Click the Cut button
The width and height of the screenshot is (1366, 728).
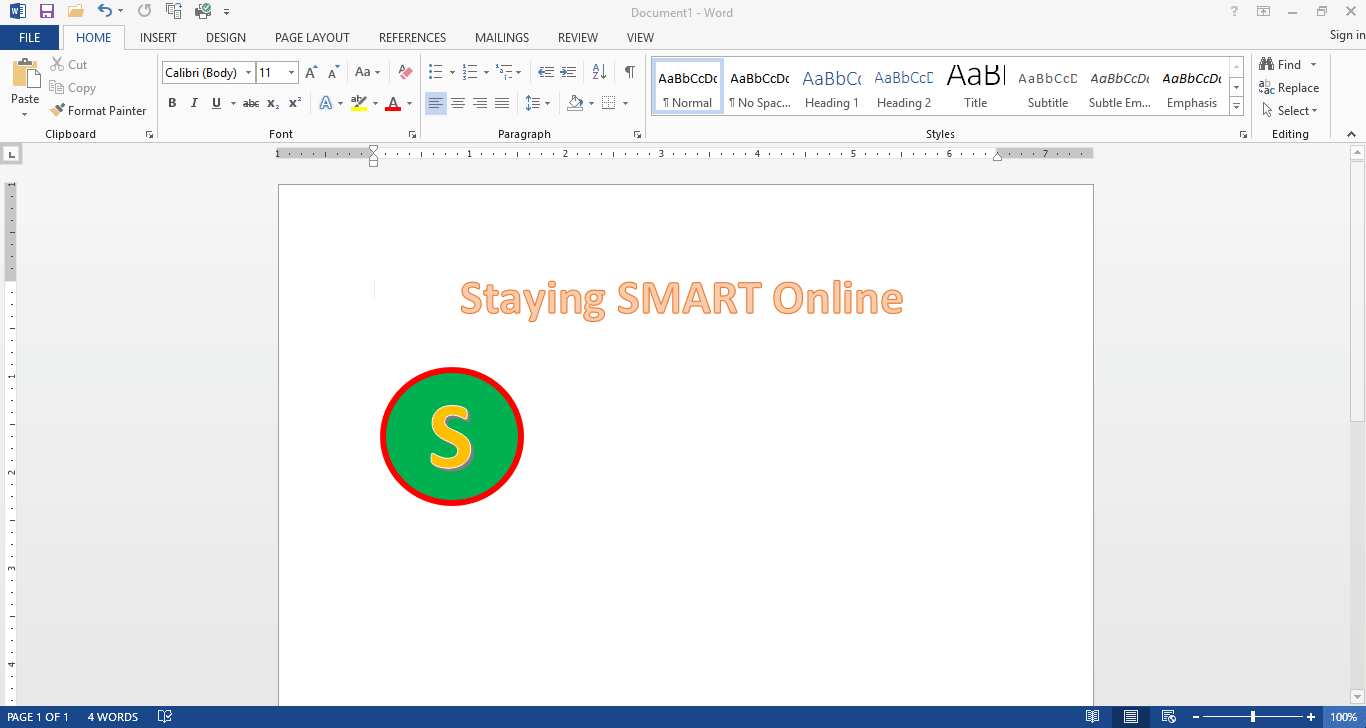(68, 65)
